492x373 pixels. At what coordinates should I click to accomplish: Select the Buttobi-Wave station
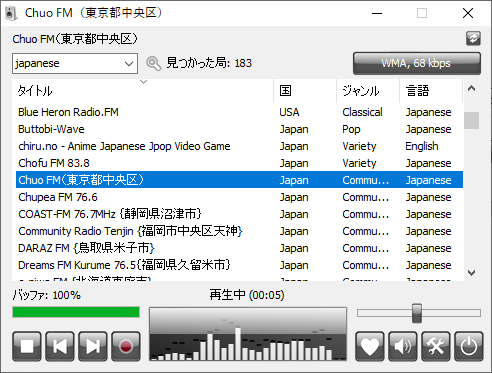point(239,129)
